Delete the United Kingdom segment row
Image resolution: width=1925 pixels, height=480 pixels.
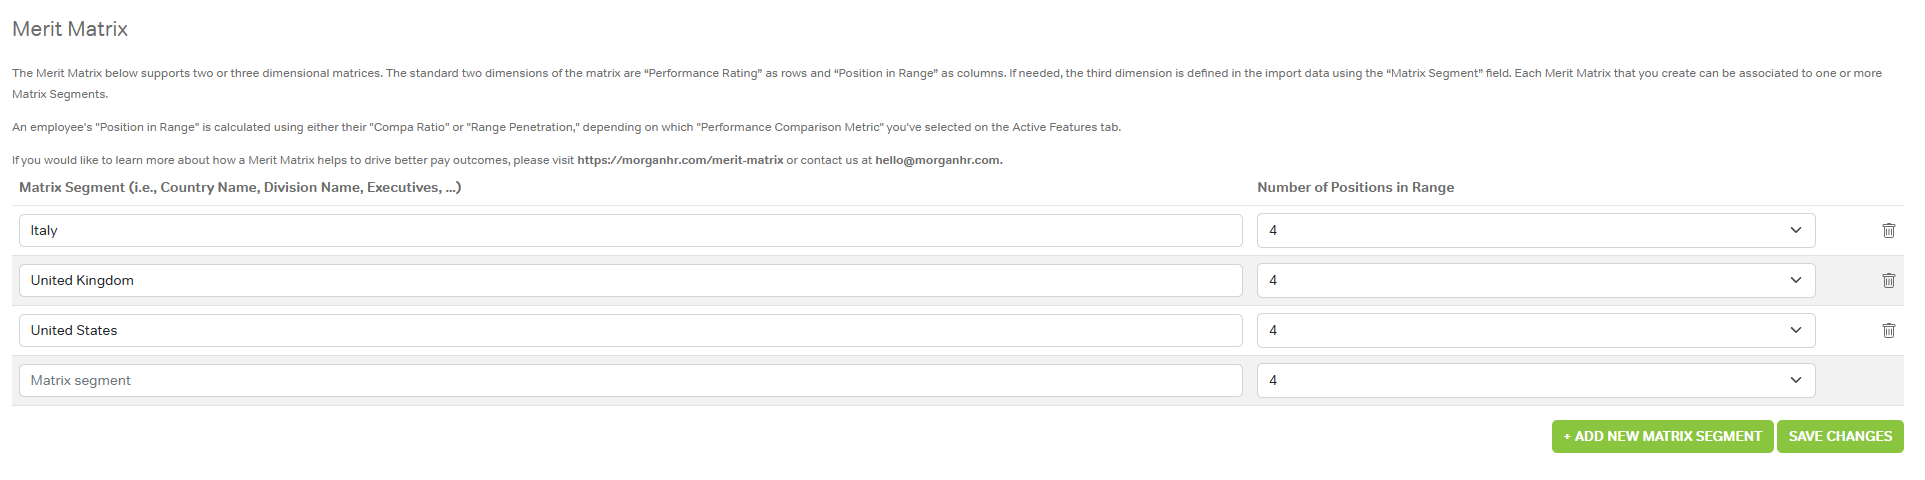click(1888, 280)
